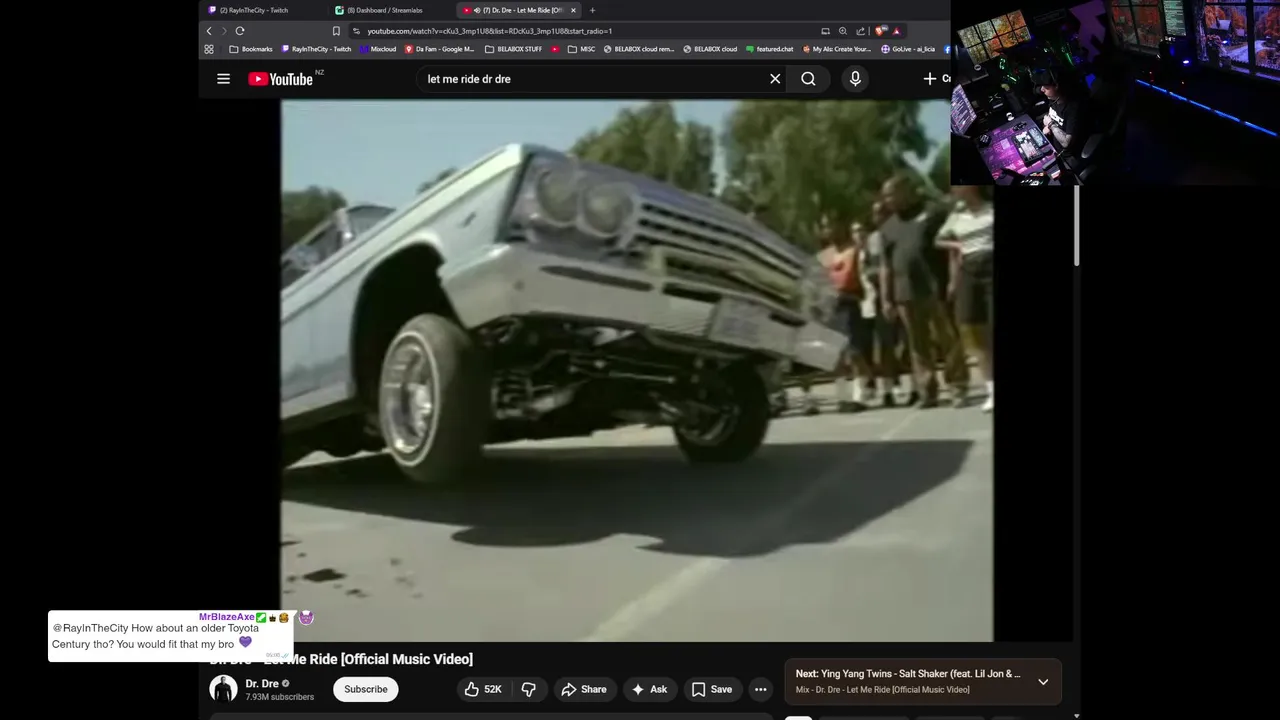The width and height of the screenshot is (1280, 720).
Task: Open the Brave Rewards triangle icon
Action: pos(897,31)
